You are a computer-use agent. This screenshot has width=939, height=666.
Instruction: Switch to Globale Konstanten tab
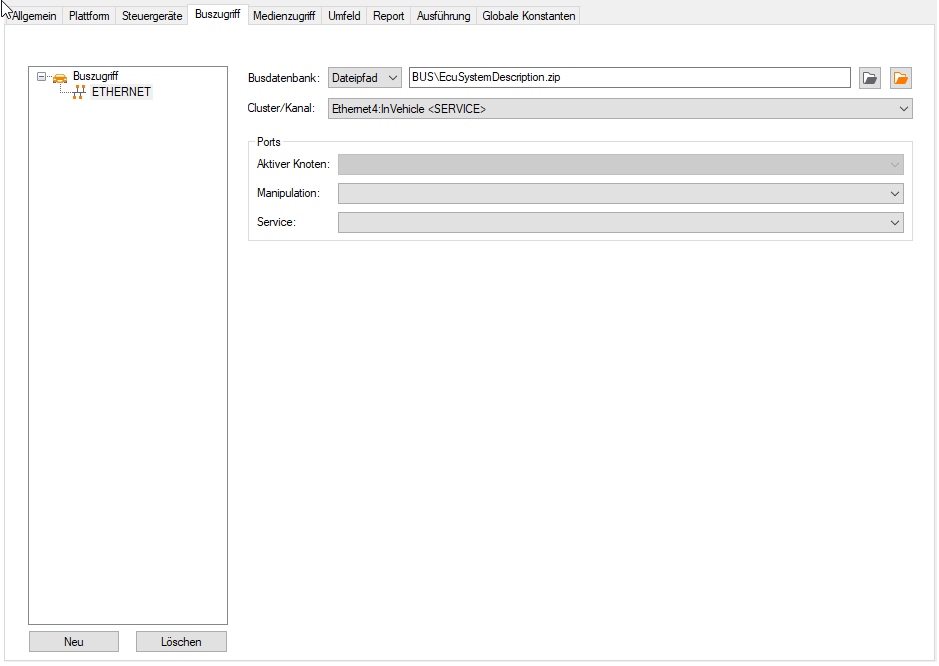click(529, 16)
